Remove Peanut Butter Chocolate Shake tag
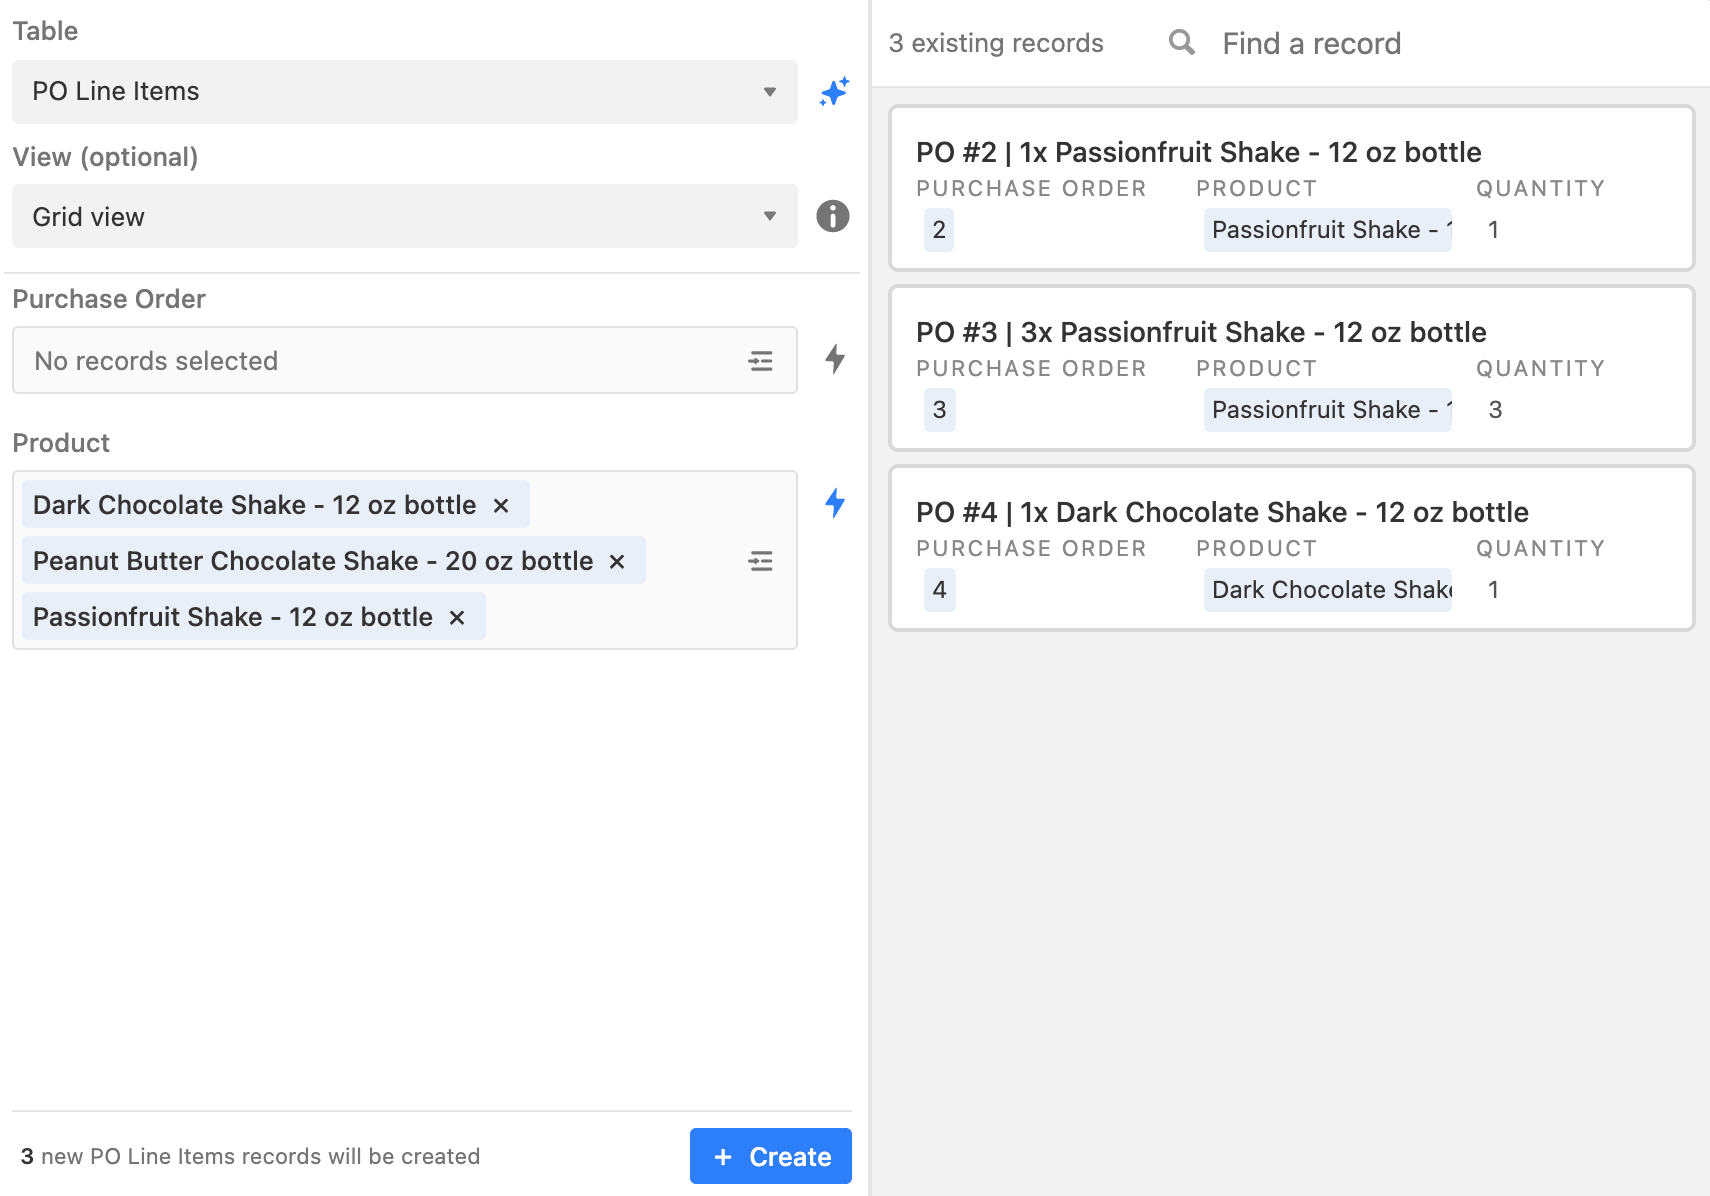 tap(617, 562)
